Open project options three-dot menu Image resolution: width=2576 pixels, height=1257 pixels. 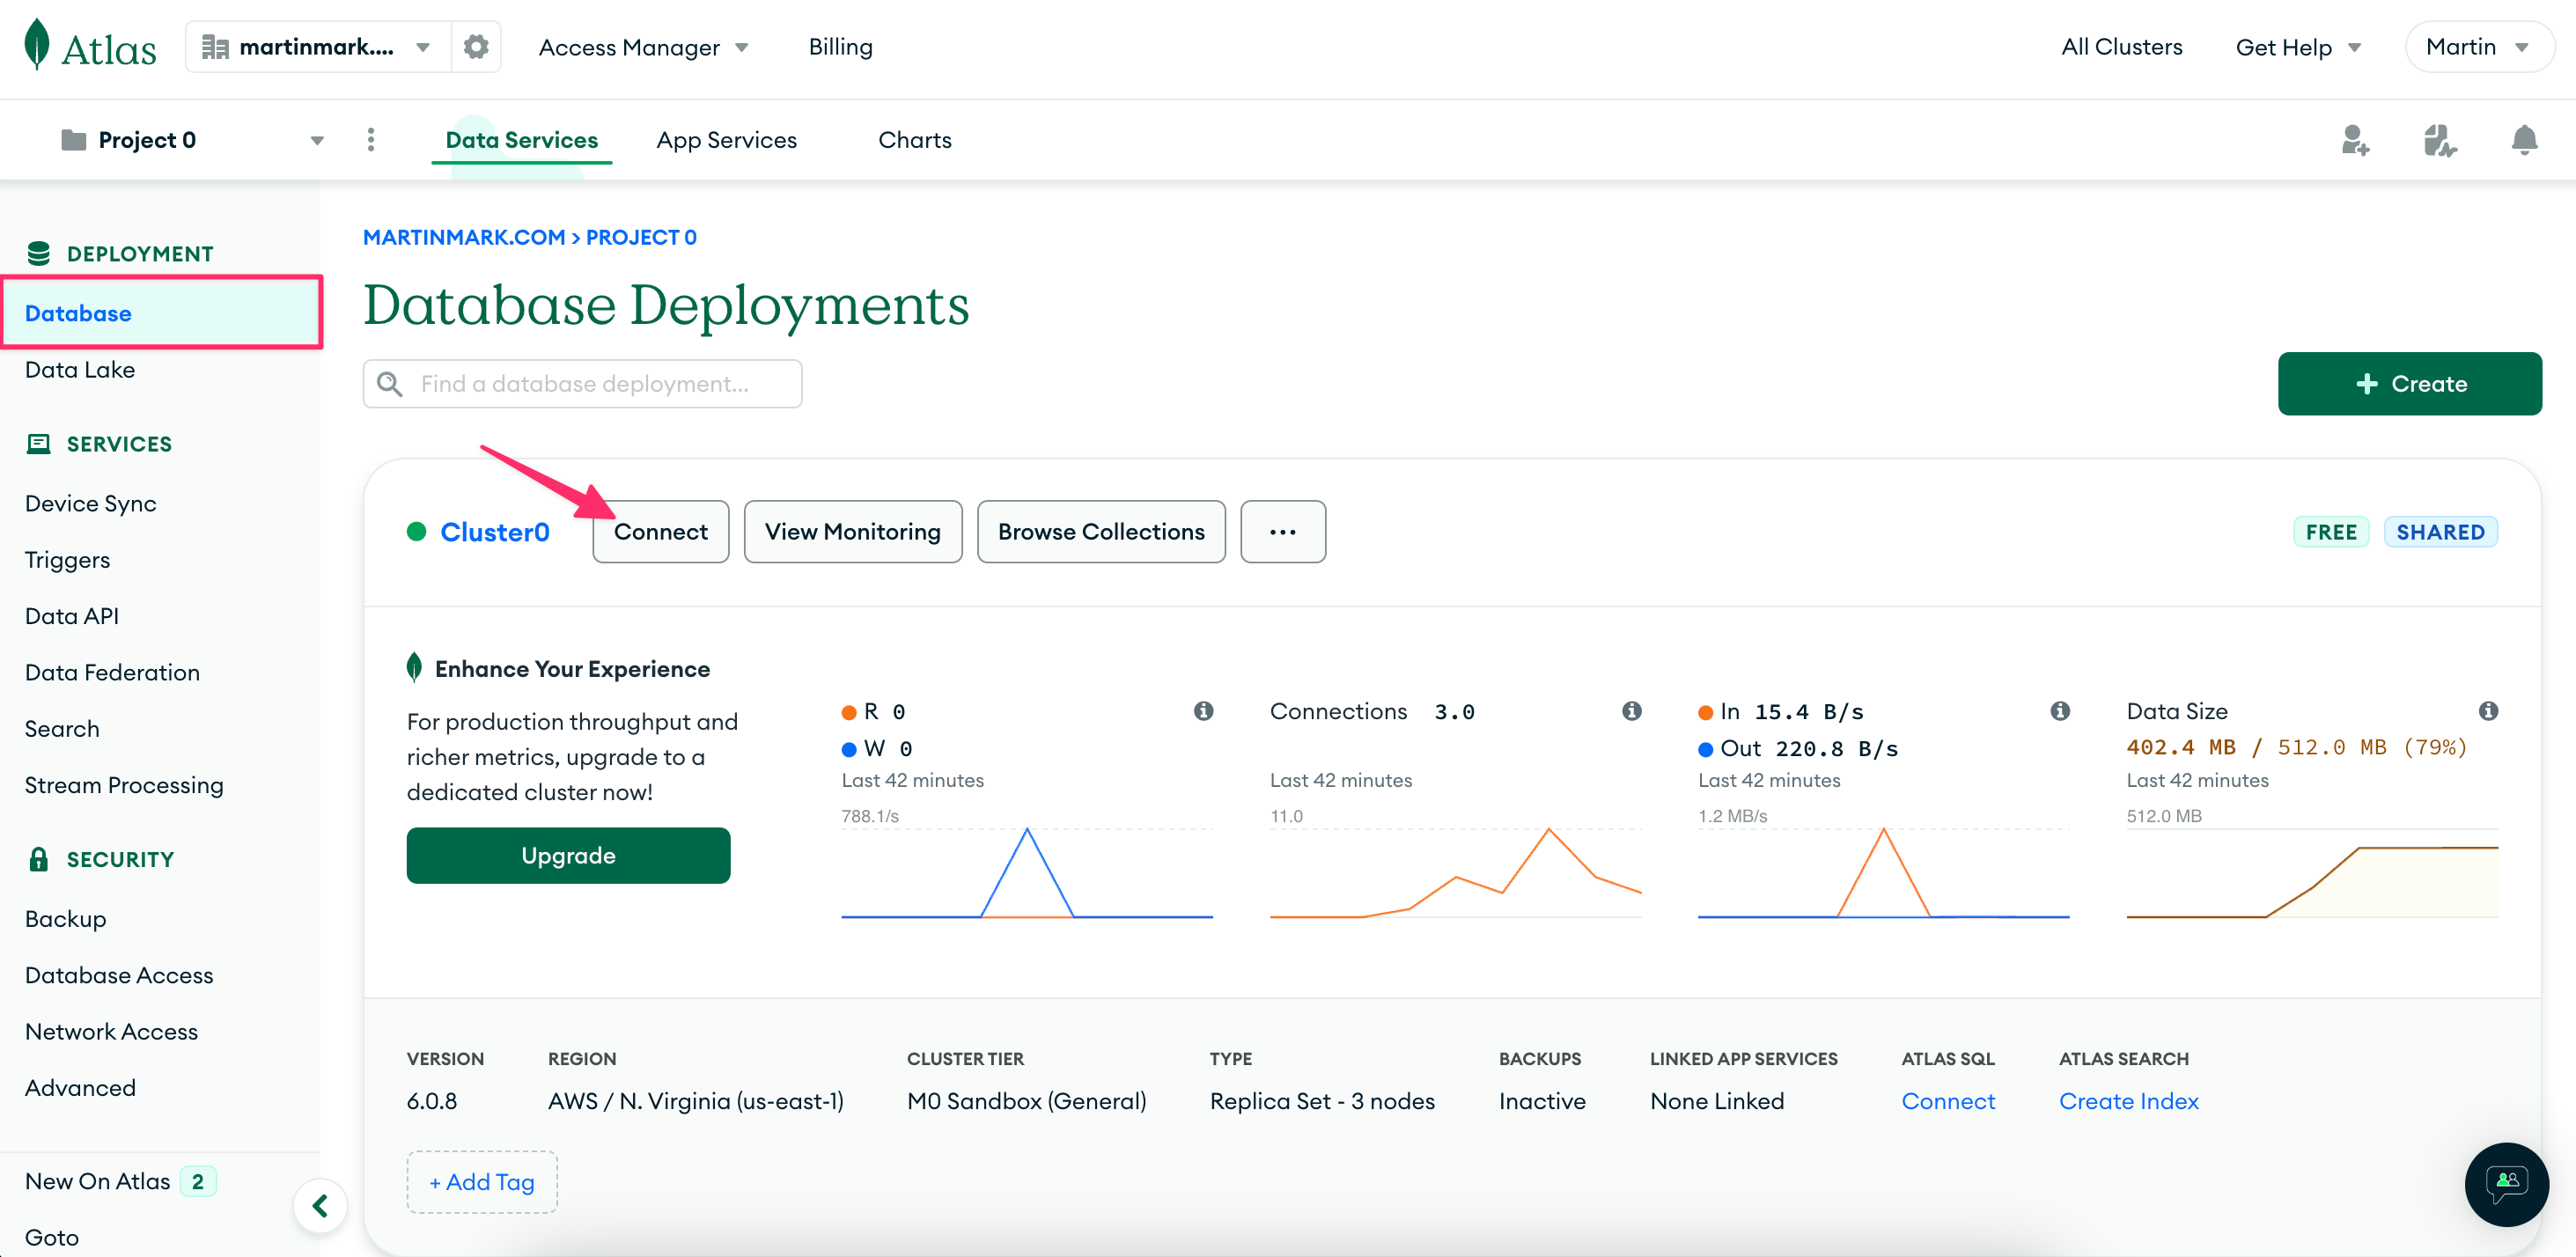point(371,140)
